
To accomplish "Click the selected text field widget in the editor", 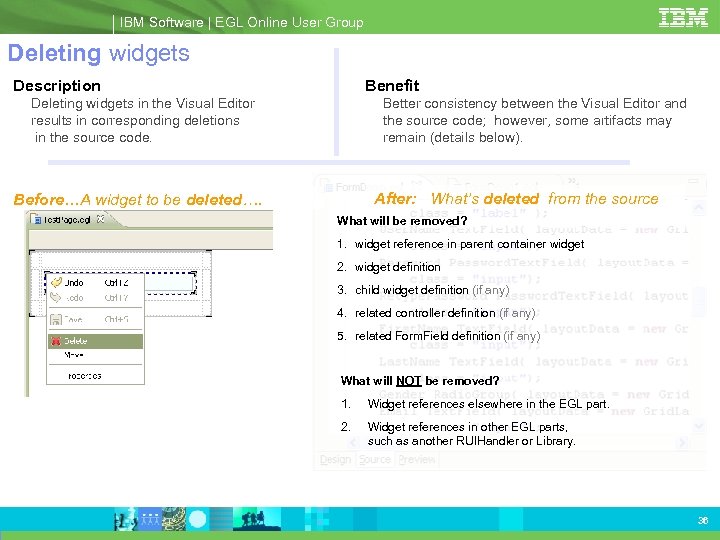I will point(170,283).
